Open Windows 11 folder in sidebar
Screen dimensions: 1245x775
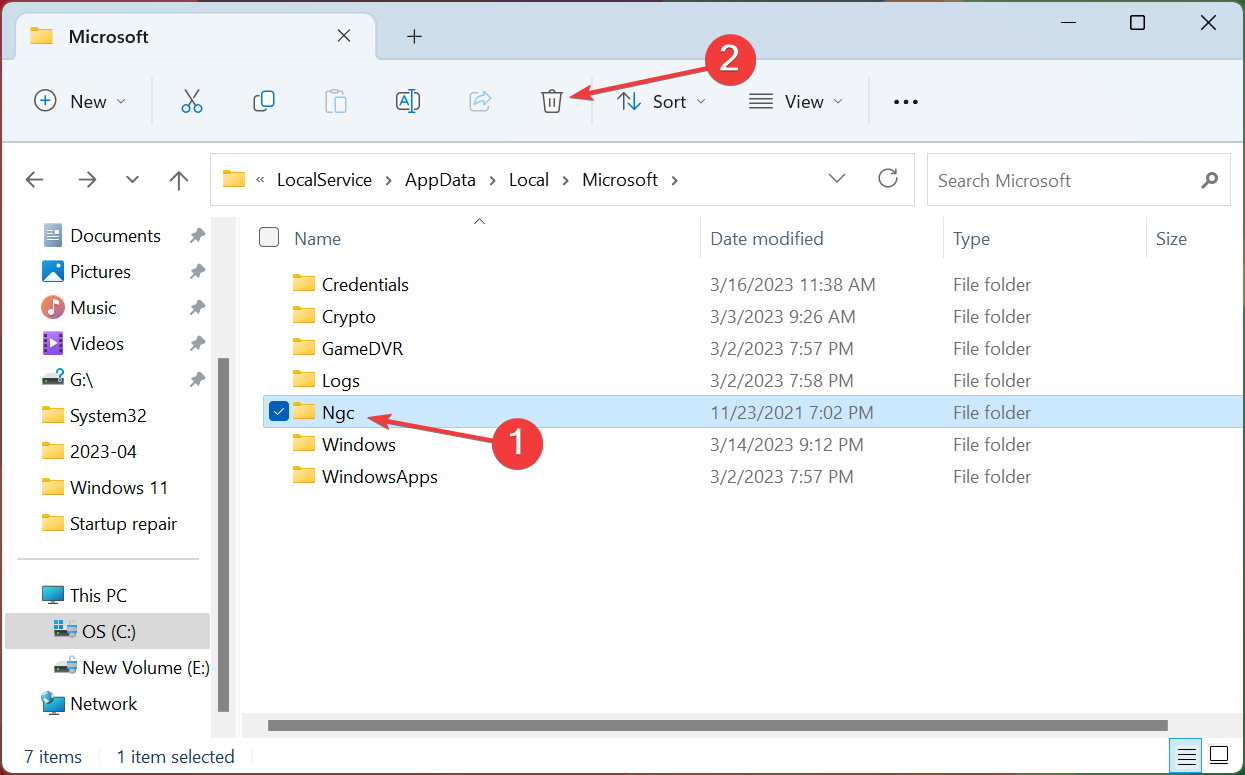coord(119,488)
